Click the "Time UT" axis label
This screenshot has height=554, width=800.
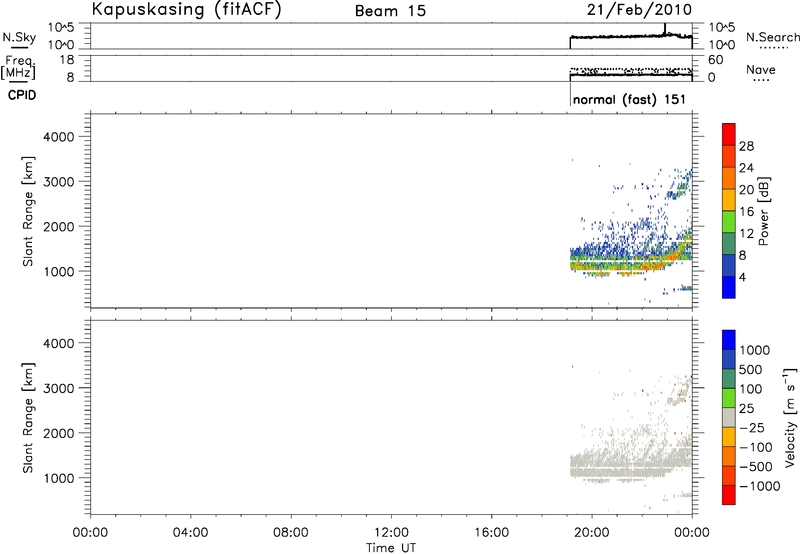(x=391, y=548)
